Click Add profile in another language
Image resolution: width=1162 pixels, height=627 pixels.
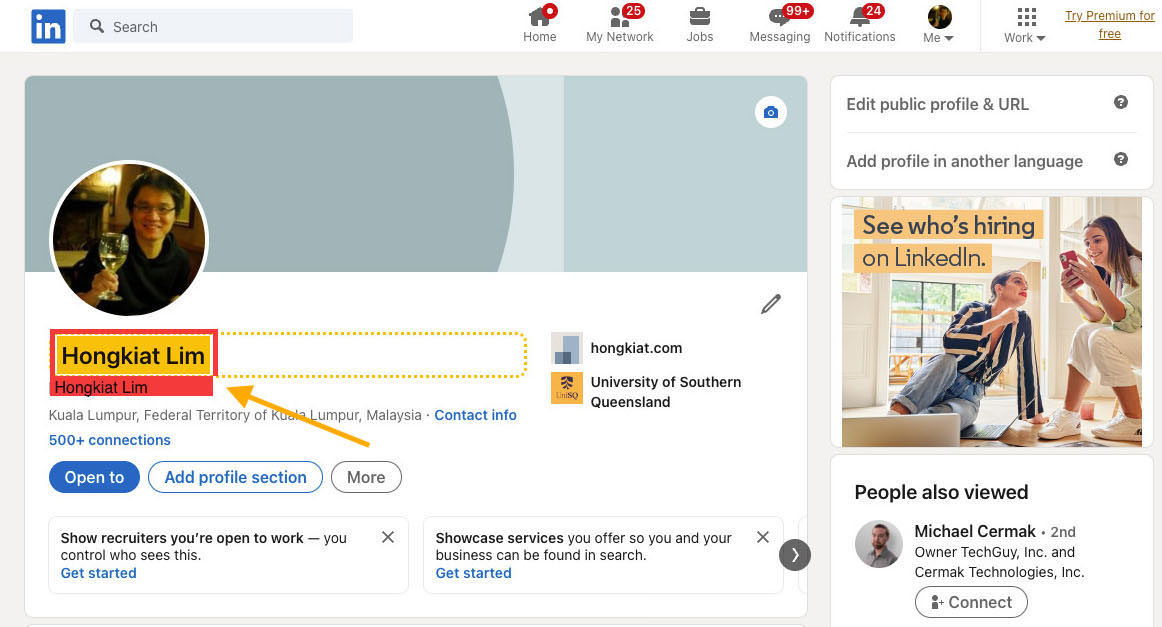pyautogui.click(x=964, y=161)
